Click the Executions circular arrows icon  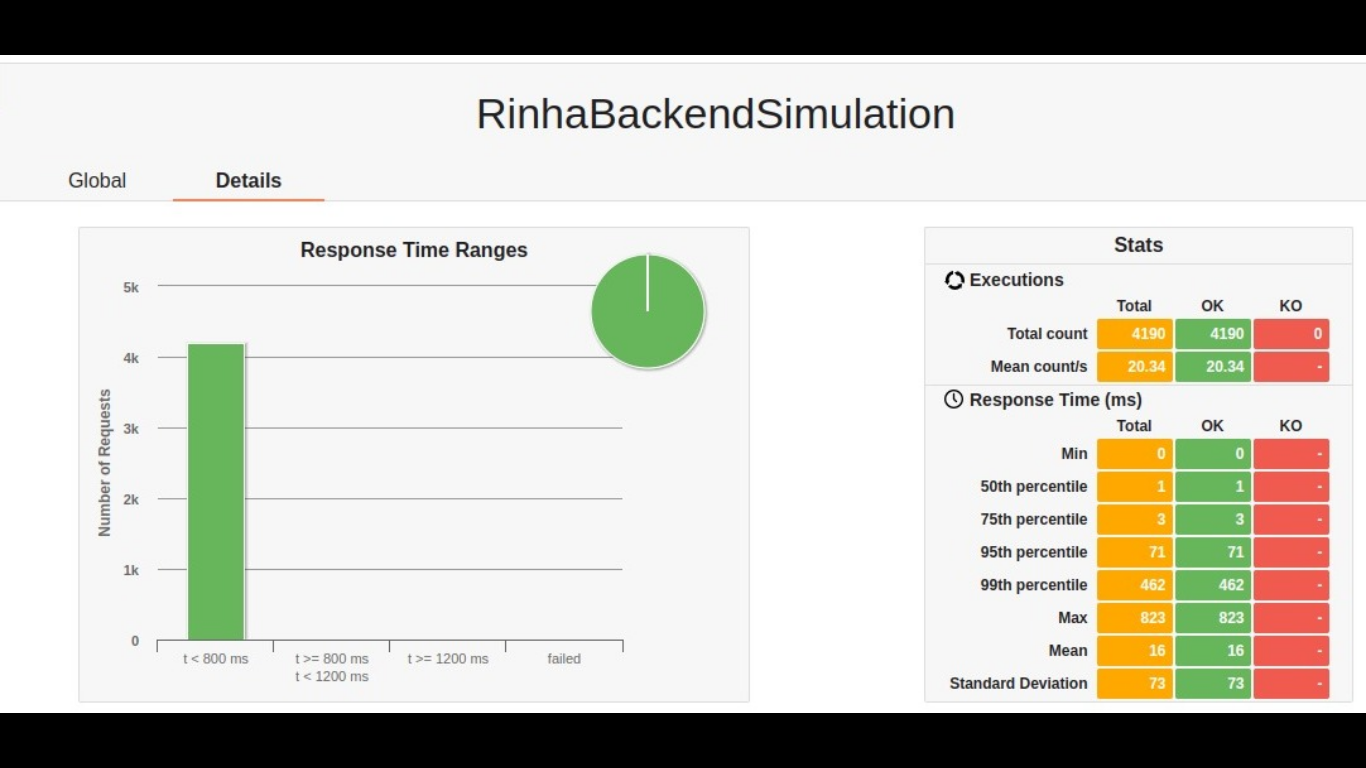click(954, 280)
